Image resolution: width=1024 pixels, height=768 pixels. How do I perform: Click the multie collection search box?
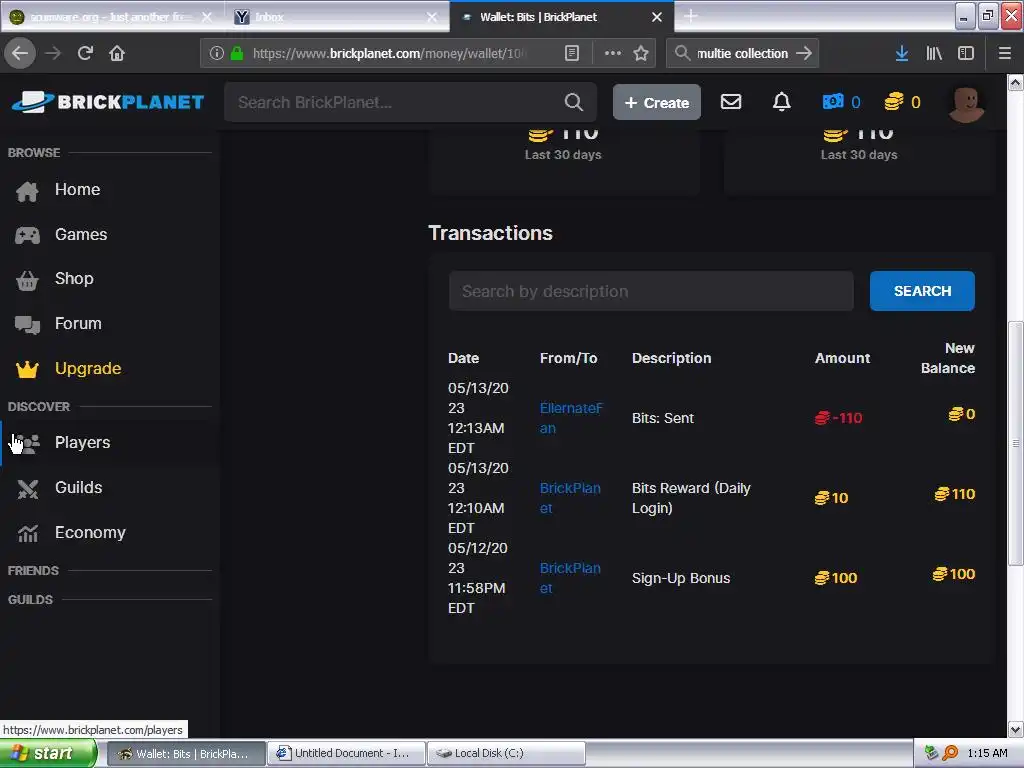[742, 53]
